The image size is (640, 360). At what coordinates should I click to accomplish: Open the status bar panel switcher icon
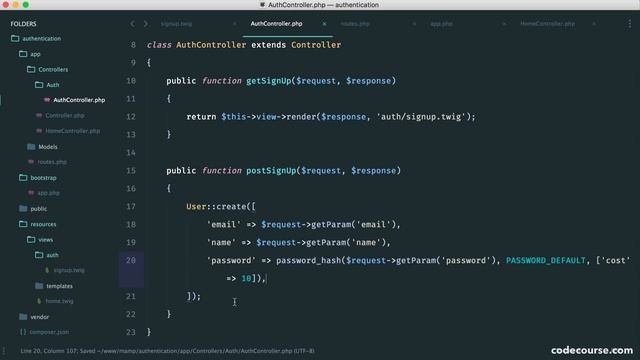coord(4,351)
